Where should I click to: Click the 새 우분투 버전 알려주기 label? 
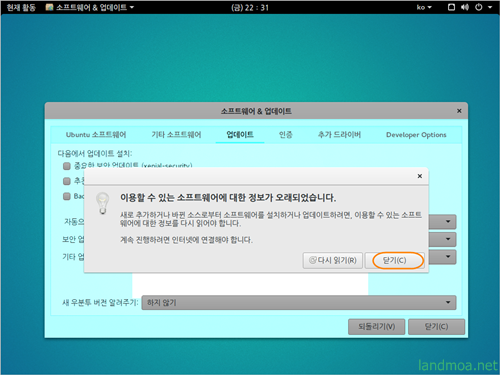click(x=100, y=303)
